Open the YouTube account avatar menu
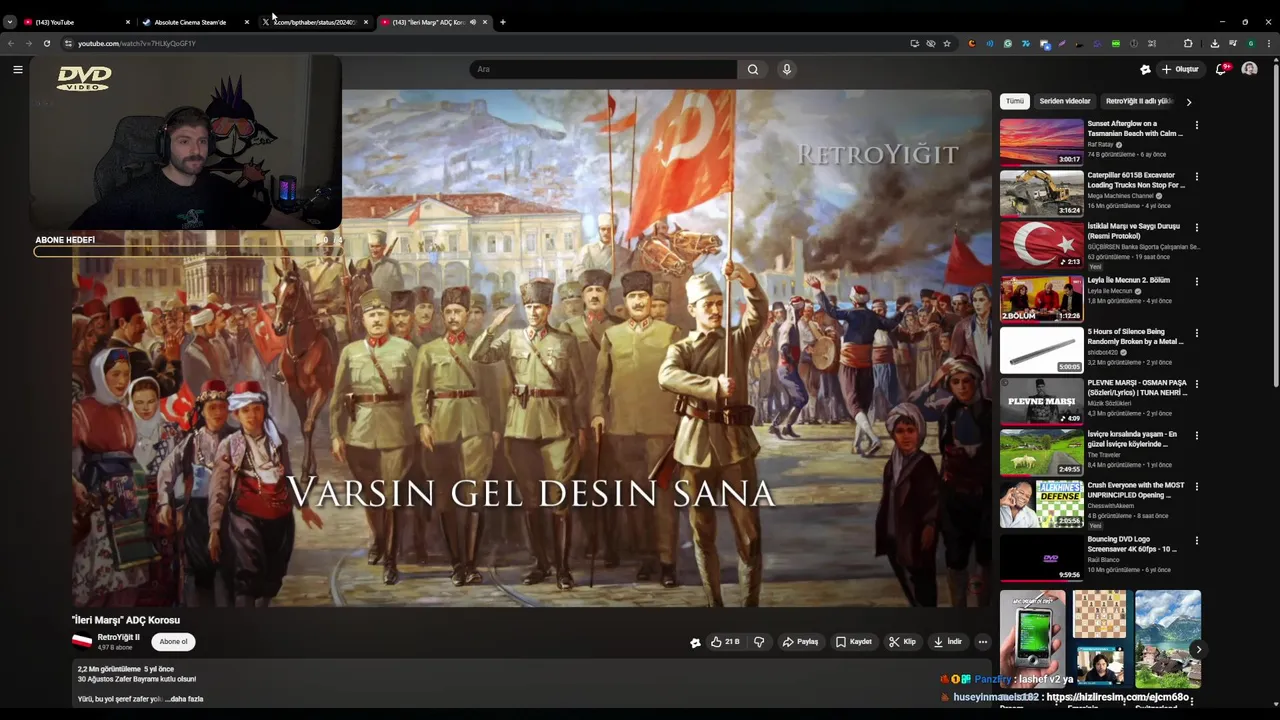Image resolution: width=1280 pixels, height=720 pixels. coord(1249,69)
